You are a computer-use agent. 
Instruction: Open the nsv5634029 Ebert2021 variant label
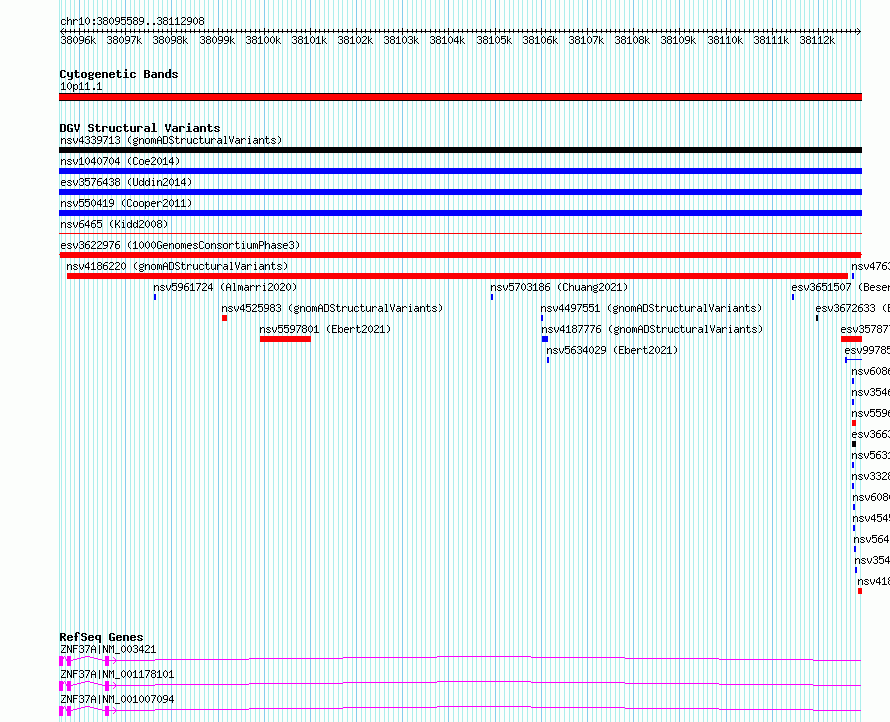[612, 351]
